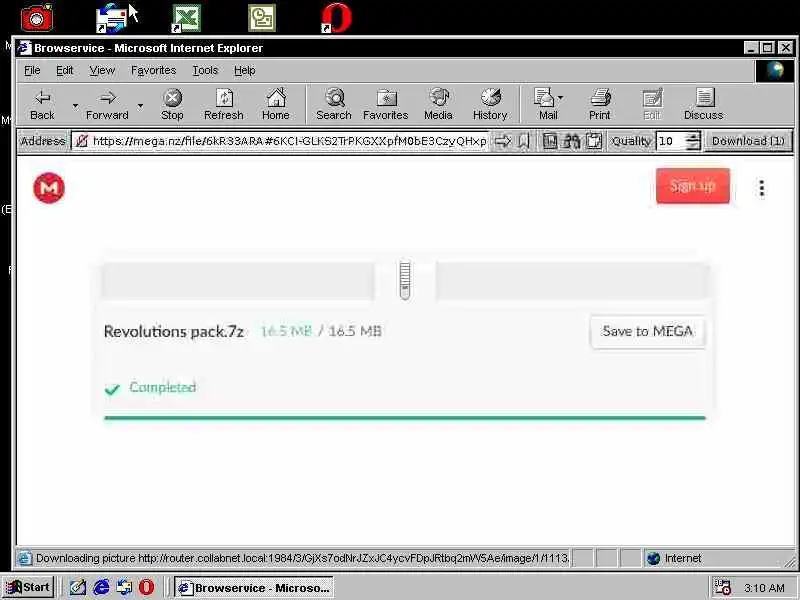Click the clipboard icon before Quality
The width and height of the screenshot is (800, 600).
pos(593,141)
